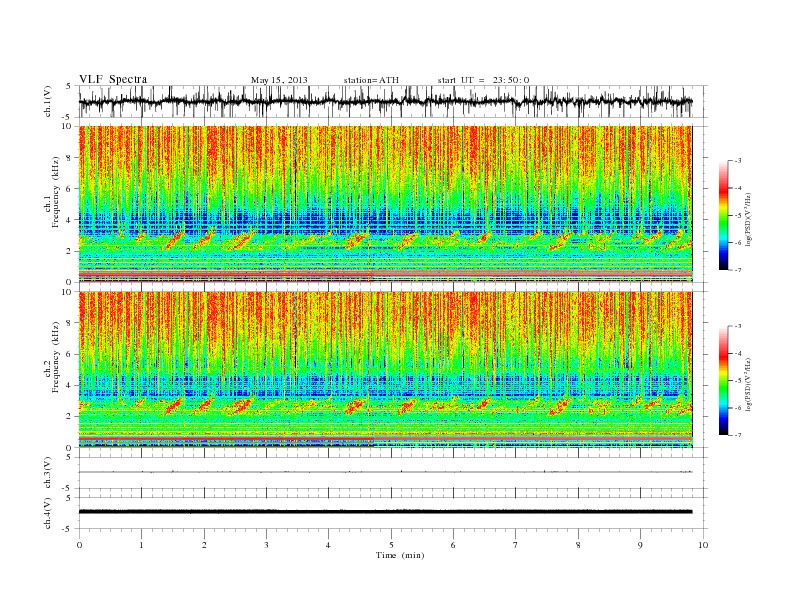Click the ch.1 color scale bar
Viewport: 792px width, 612px height.
723,215
